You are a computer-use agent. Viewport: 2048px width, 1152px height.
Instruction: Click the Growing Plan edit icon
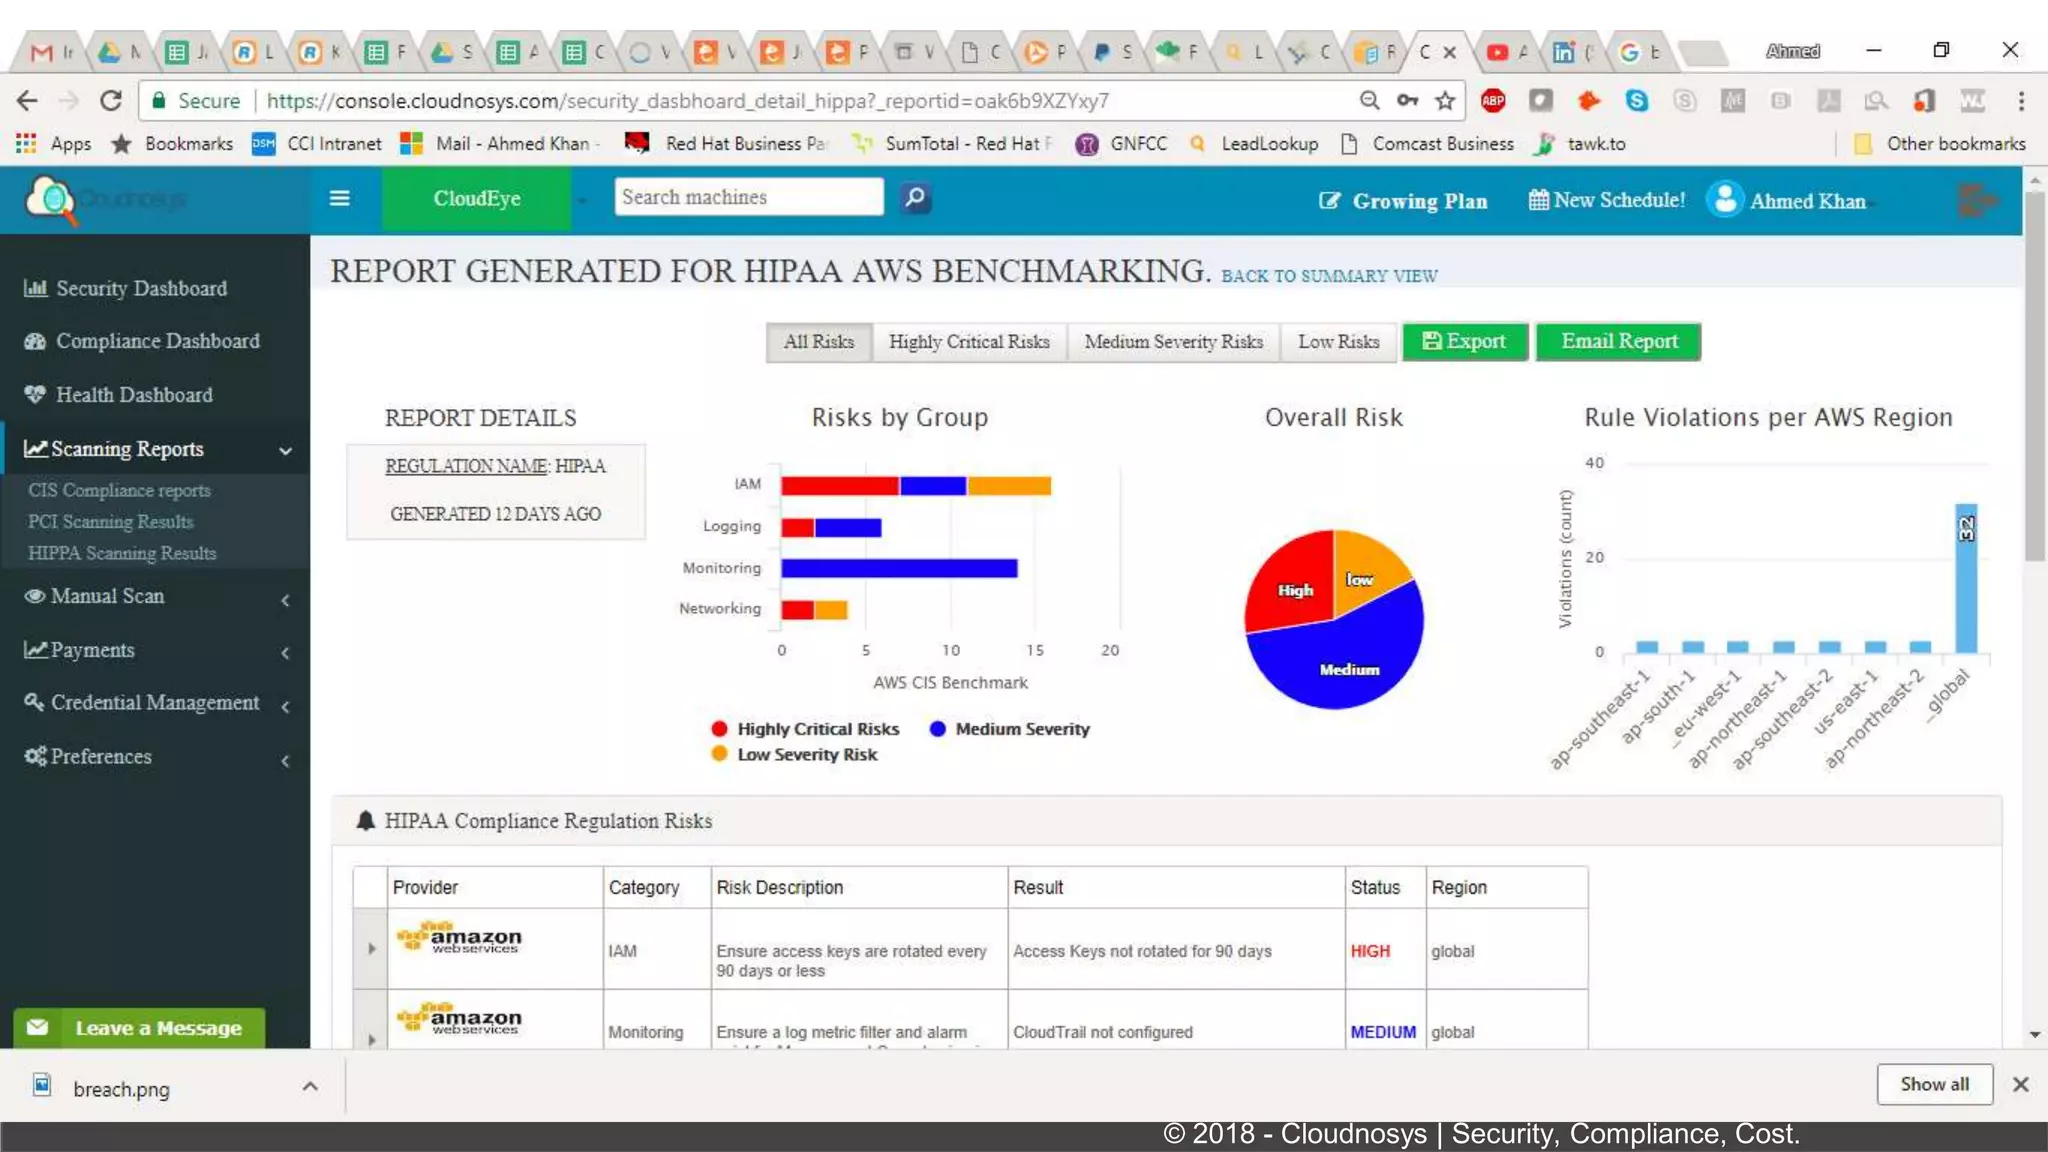(1329, 201)
